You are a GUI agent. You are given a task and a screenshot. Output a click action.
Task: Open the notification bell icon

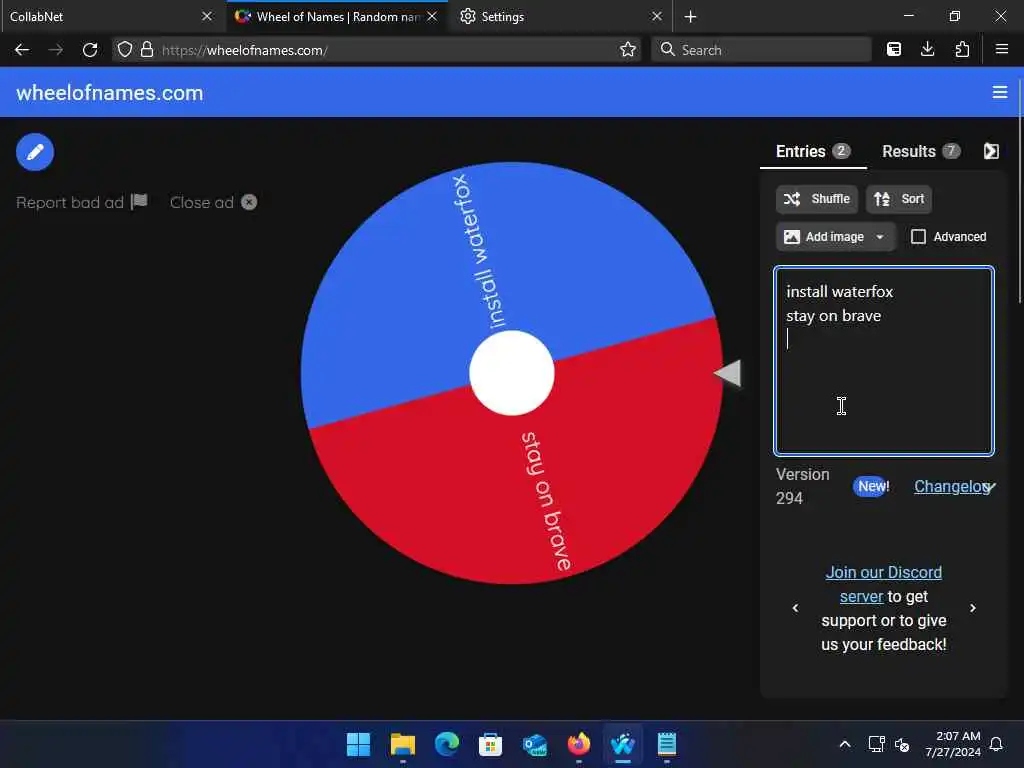point(996,744)
